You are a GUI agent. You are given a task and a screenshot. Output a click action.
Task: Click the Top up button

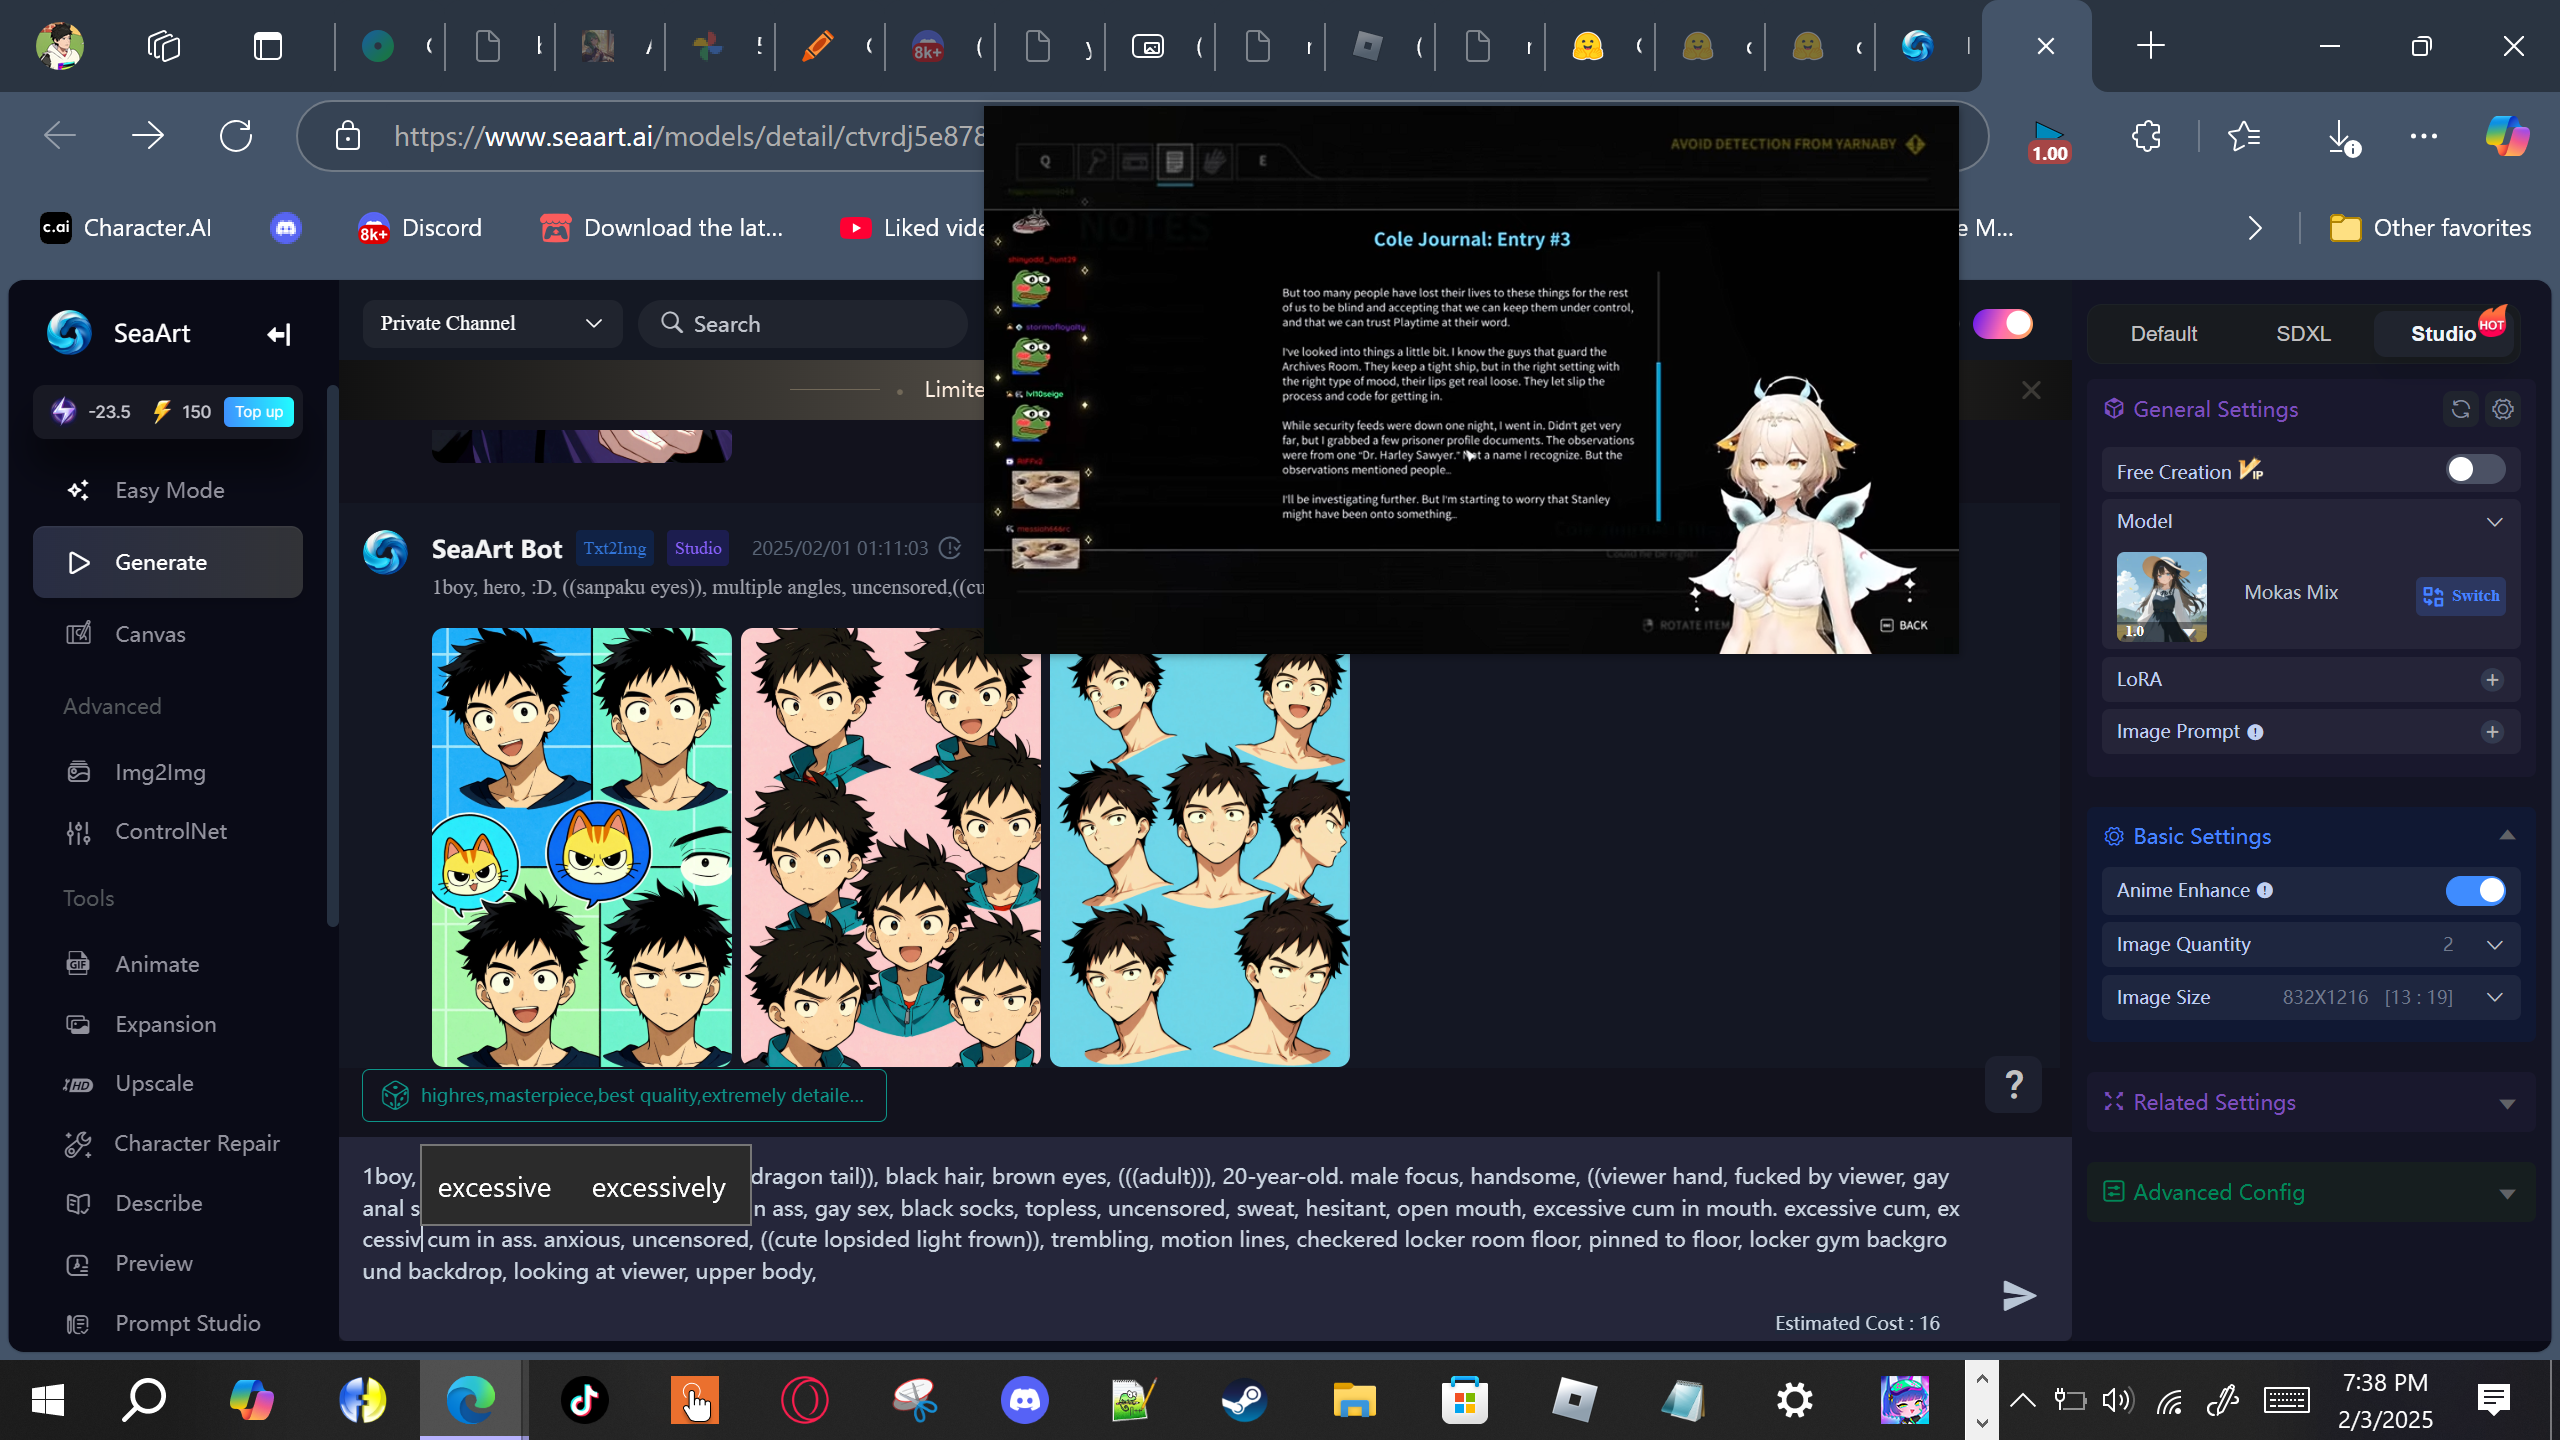coord(258,412)
